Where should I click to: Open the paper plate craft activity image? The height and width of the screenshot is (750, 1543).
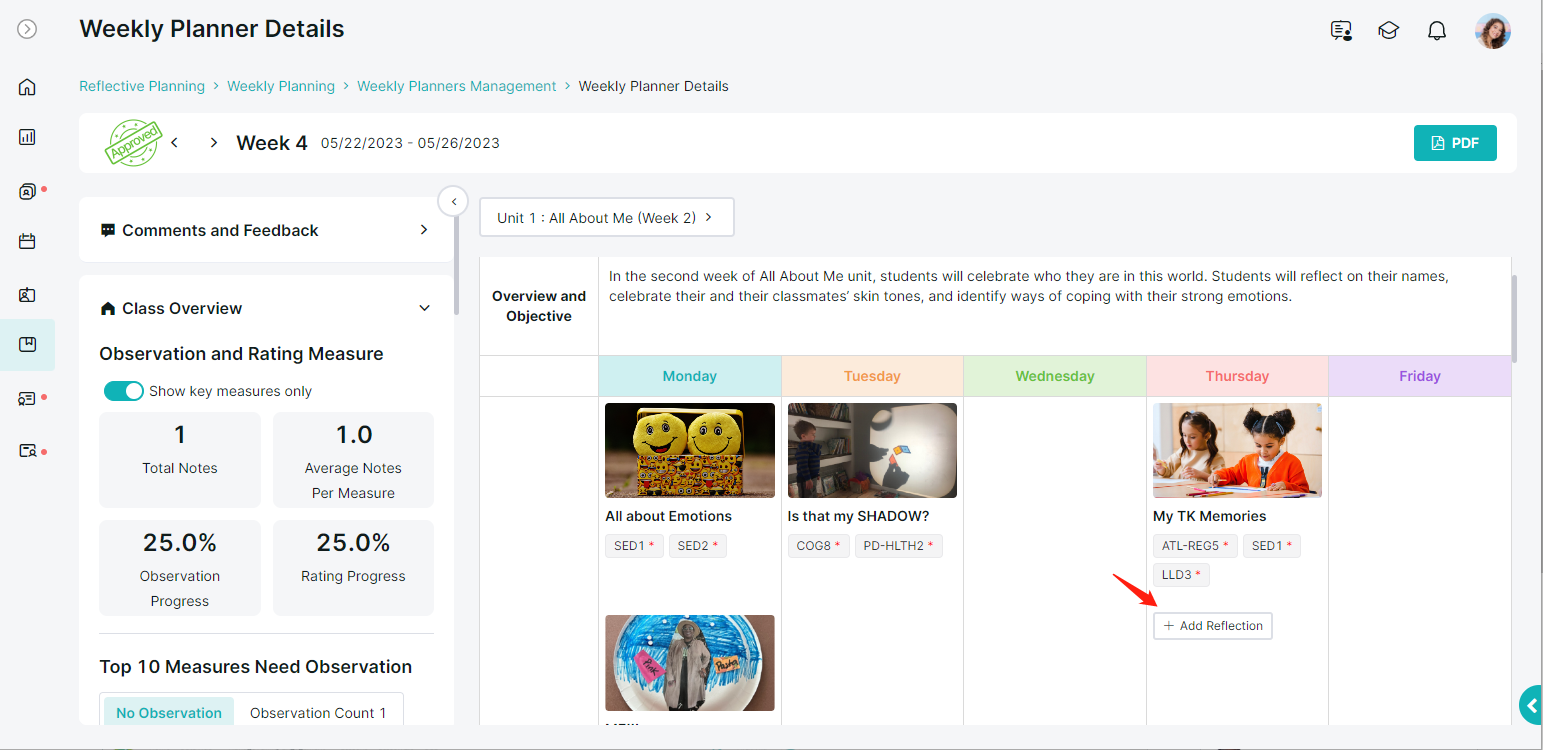[x=690, y=663]
